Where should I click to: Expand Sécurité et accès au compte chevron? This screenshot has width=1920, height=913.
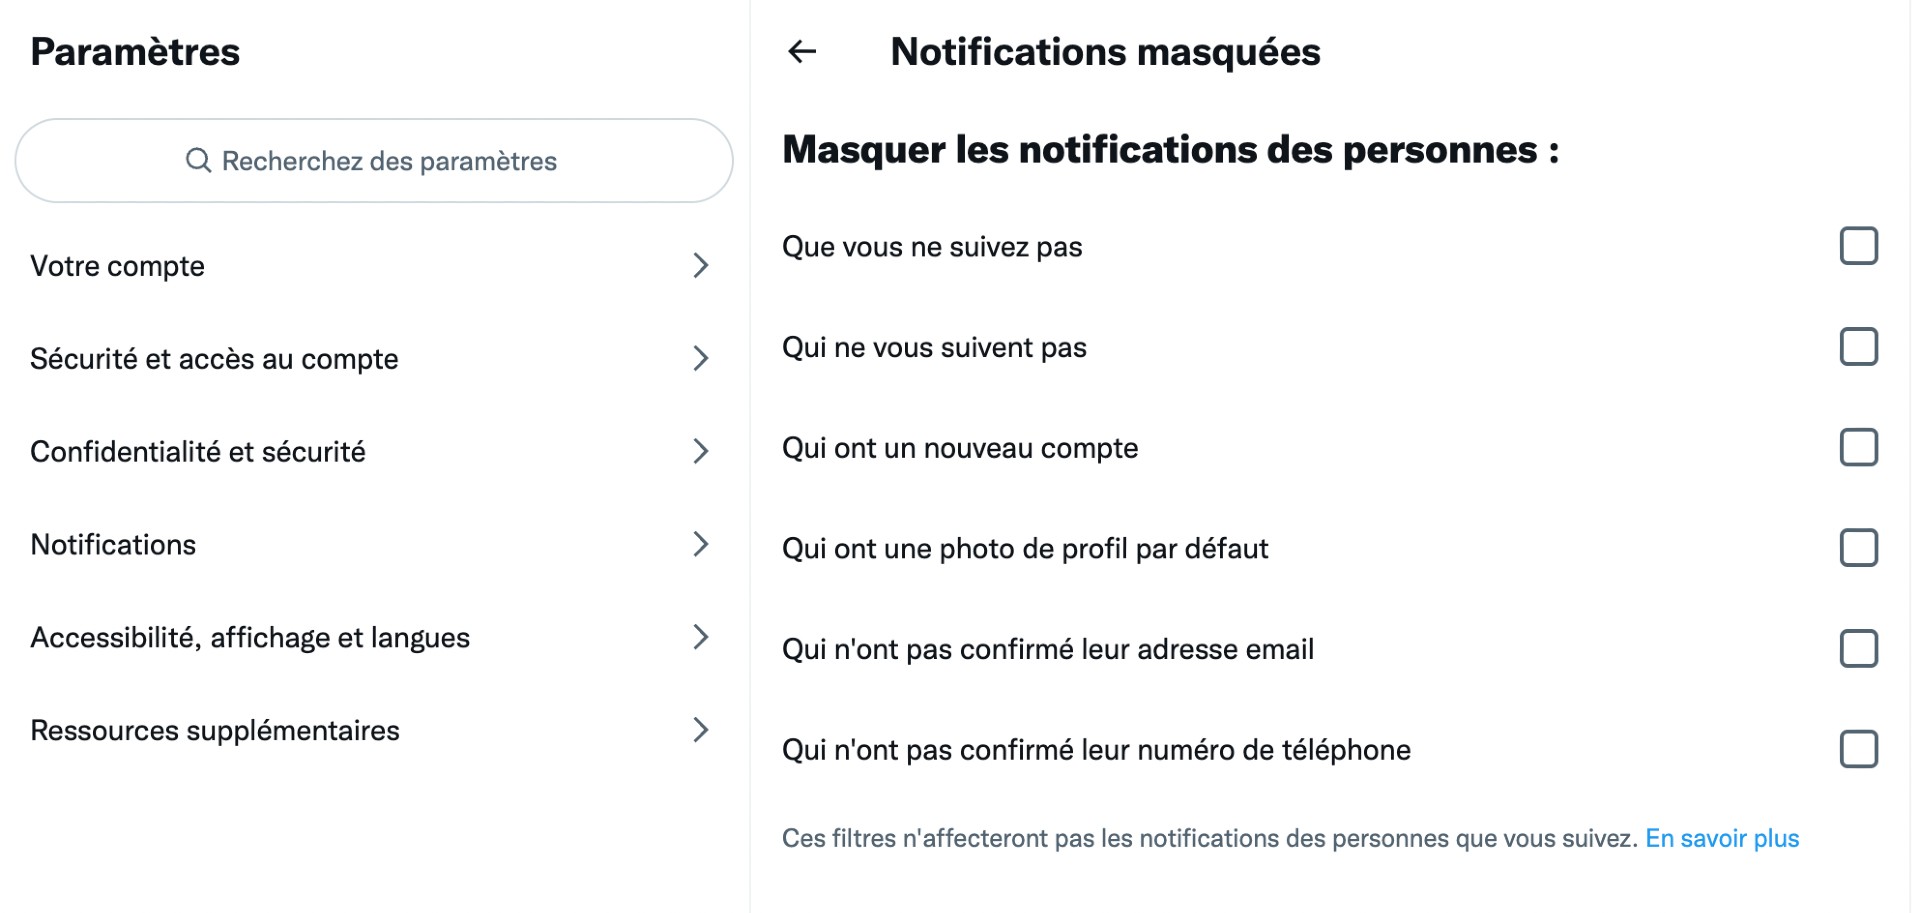coord(701,359)
